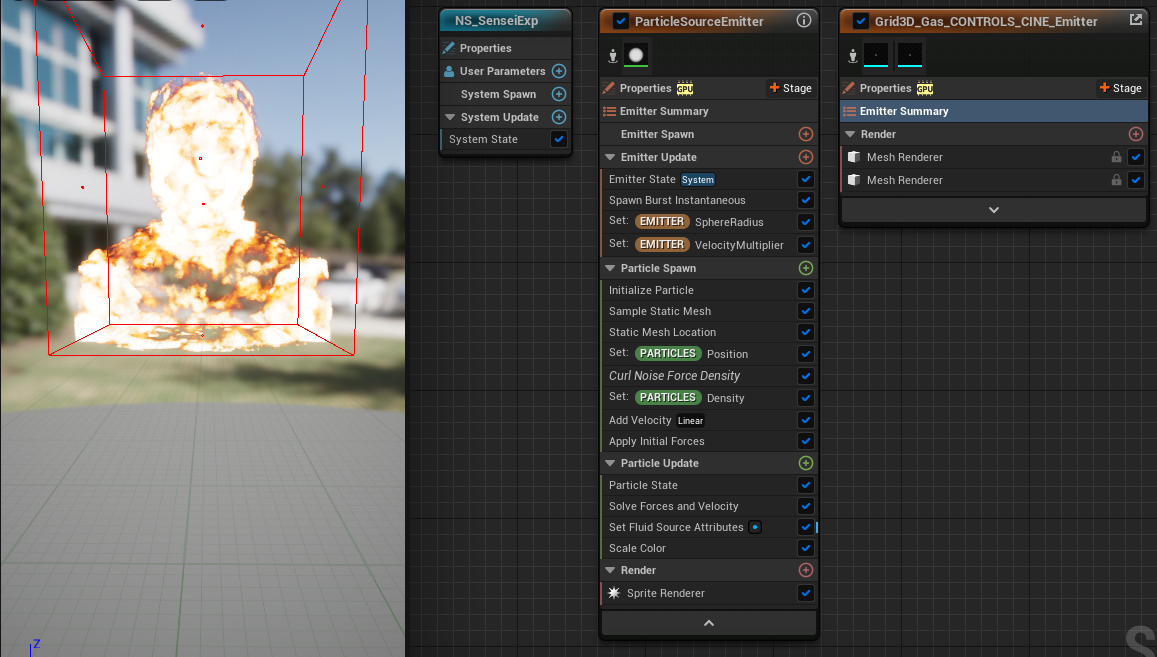
Task: Collapse the Render group in Grid3D emitter
Action: [849, 133]
